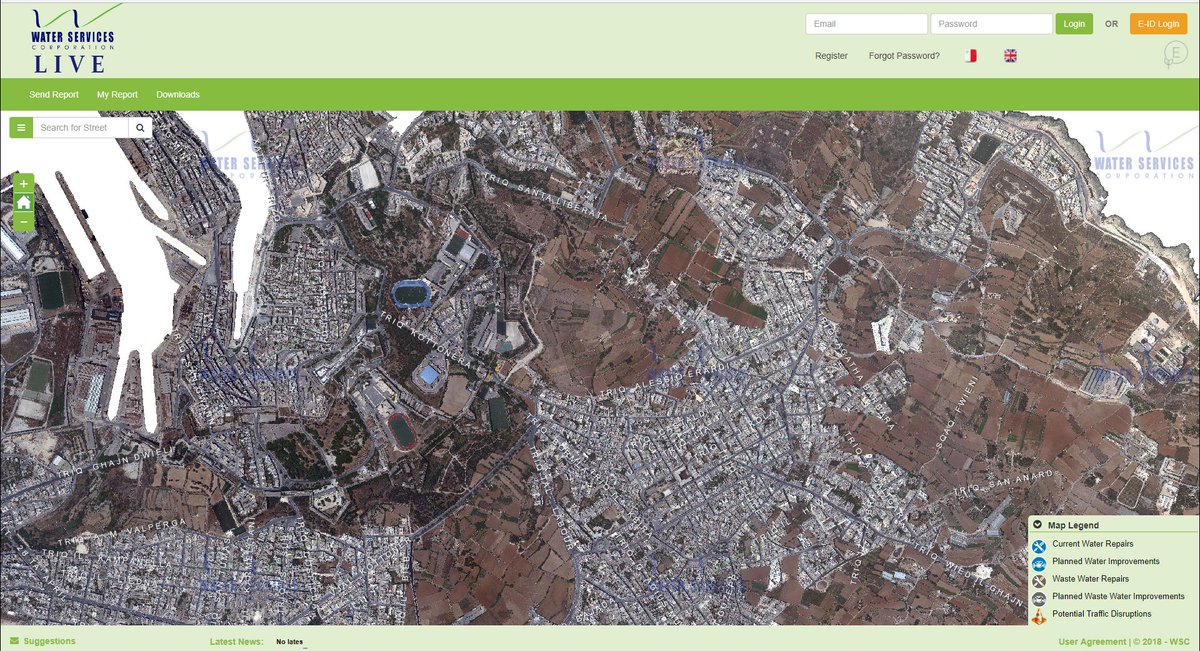The height and width of the screenshot is (651, 1200).
Task: Open My Report menu item
Action: click(x=117, y=95)
